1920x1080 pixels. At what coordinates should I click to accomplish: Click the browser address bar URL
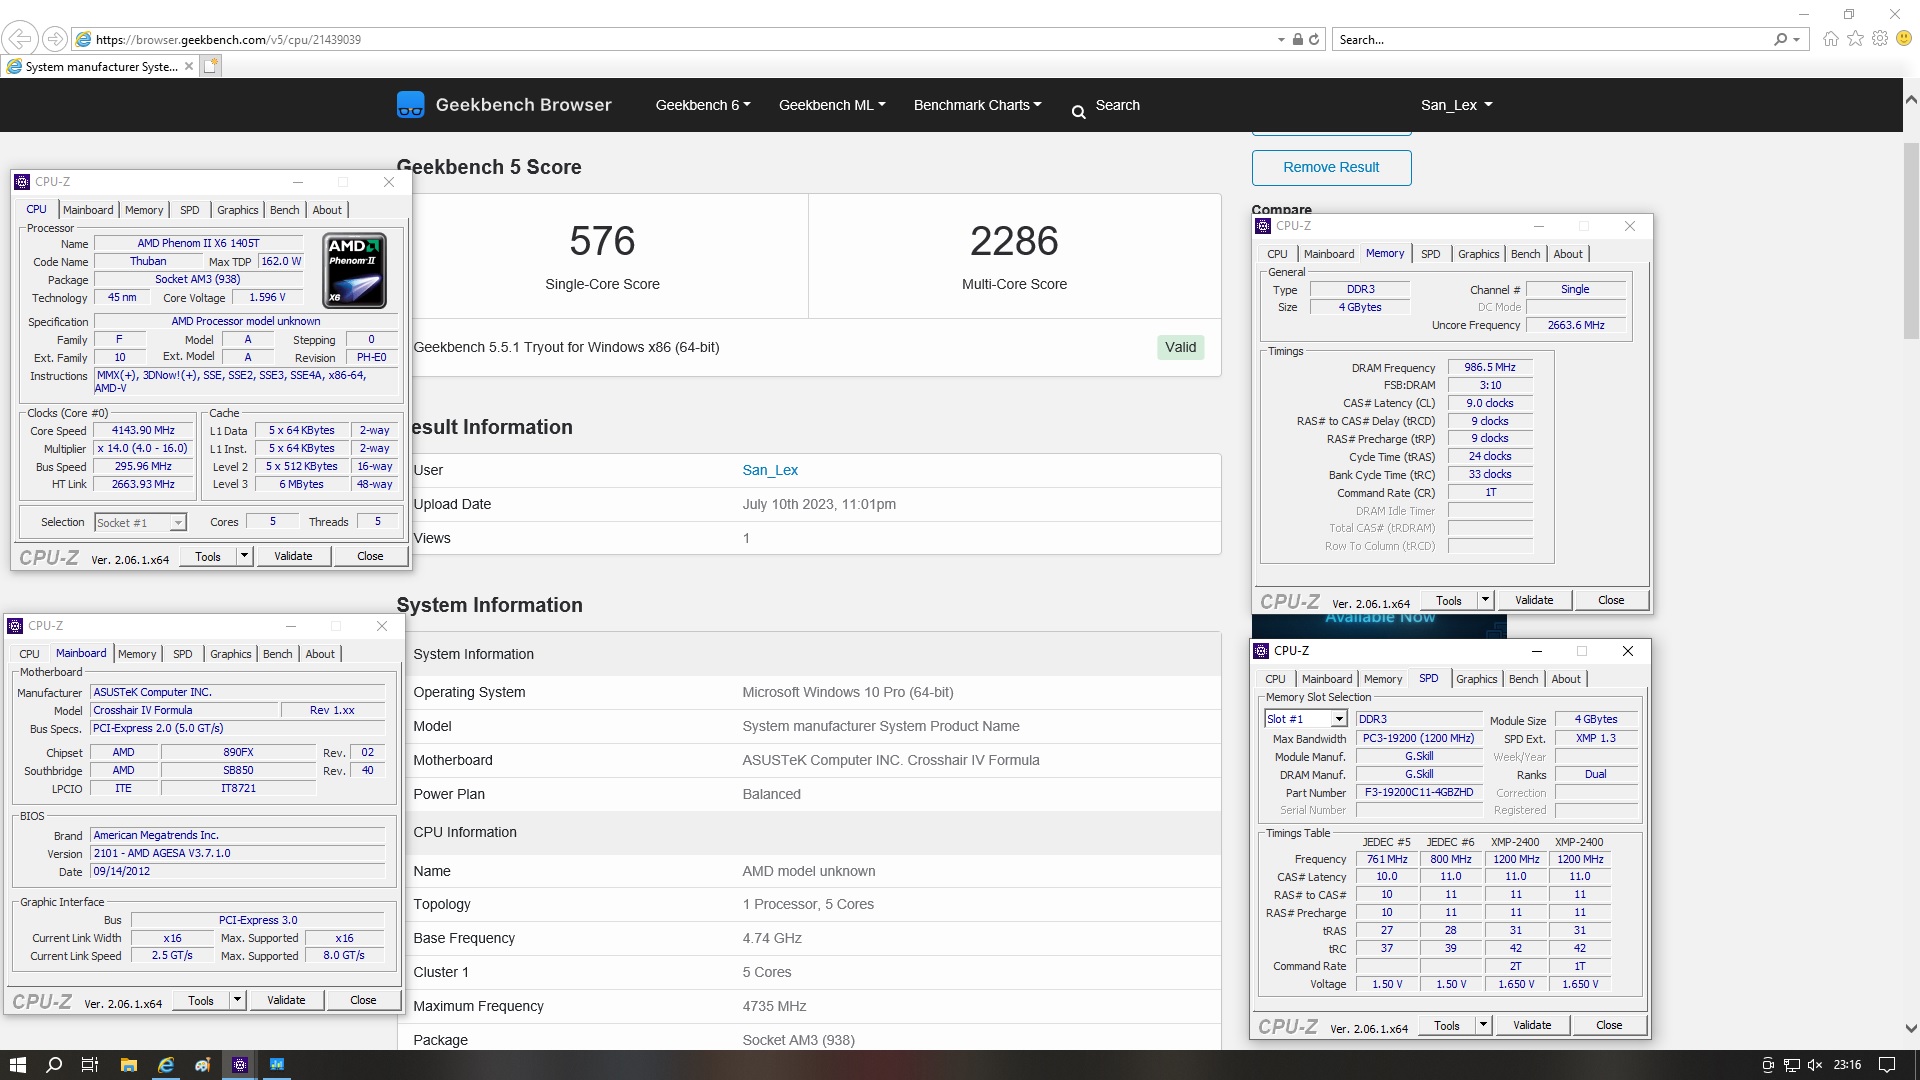[x=228, y=40]
